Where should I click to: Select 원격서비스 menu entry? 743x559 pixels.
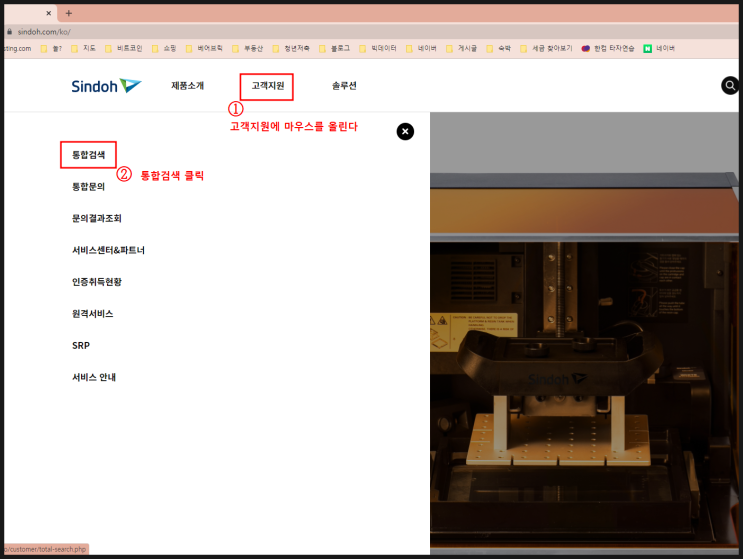93,314
